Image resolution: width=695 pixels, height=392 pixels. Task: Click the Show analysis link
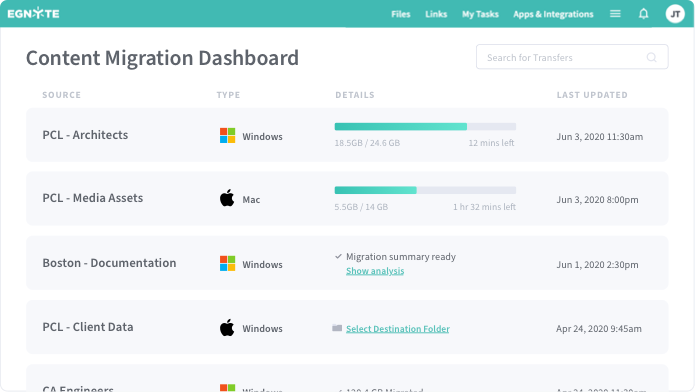[375, 271]
